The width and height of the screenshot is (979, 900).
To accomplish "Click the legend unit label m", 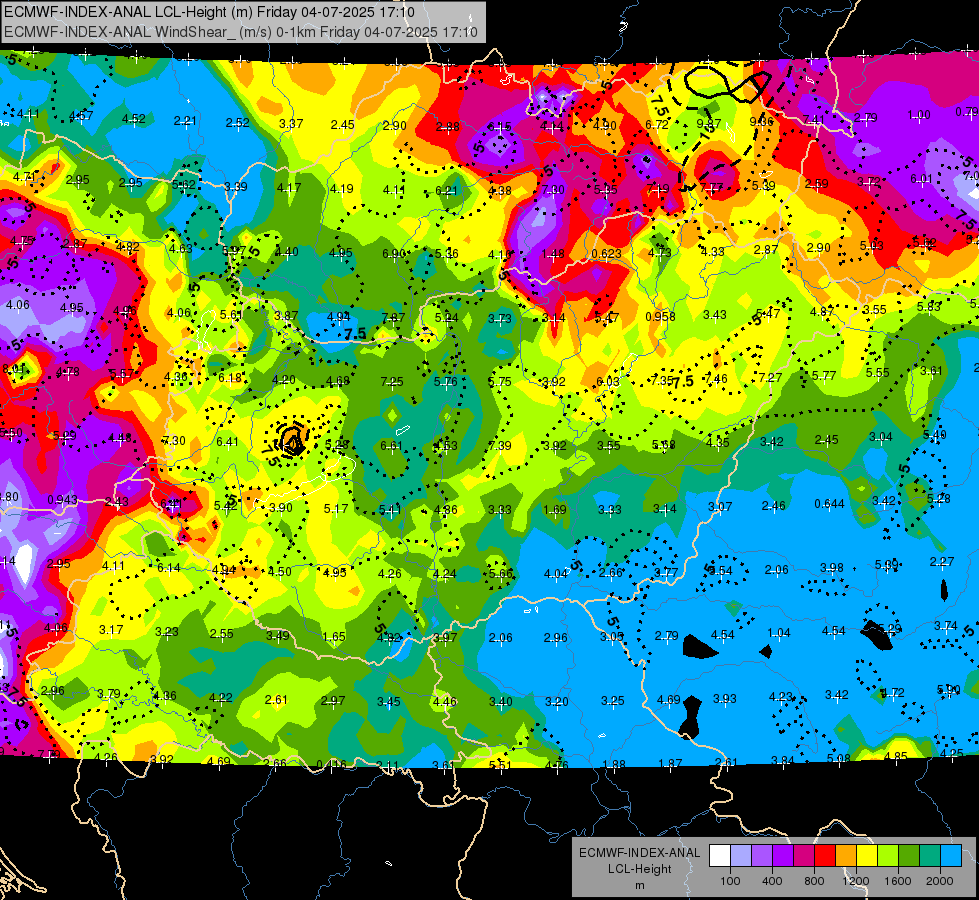I will click(x=639, y=885).
